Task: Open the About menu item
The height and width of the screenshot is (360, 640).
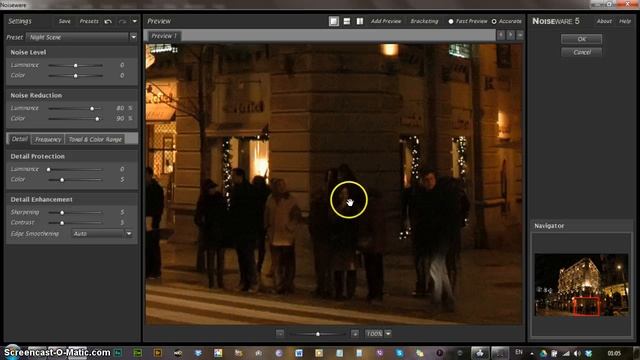Action: (x=604, y=21)
